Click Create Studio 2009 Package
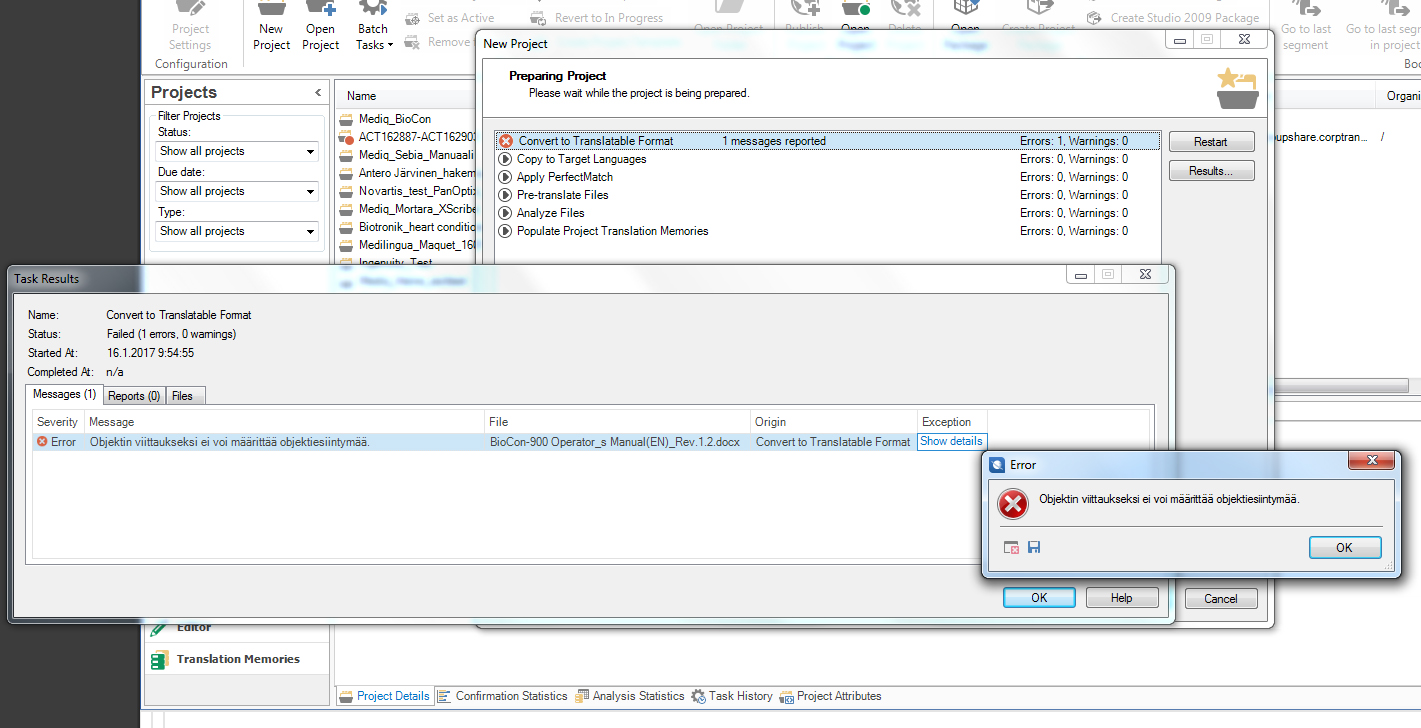The image size is (1421, 728). coord(1174,18)
